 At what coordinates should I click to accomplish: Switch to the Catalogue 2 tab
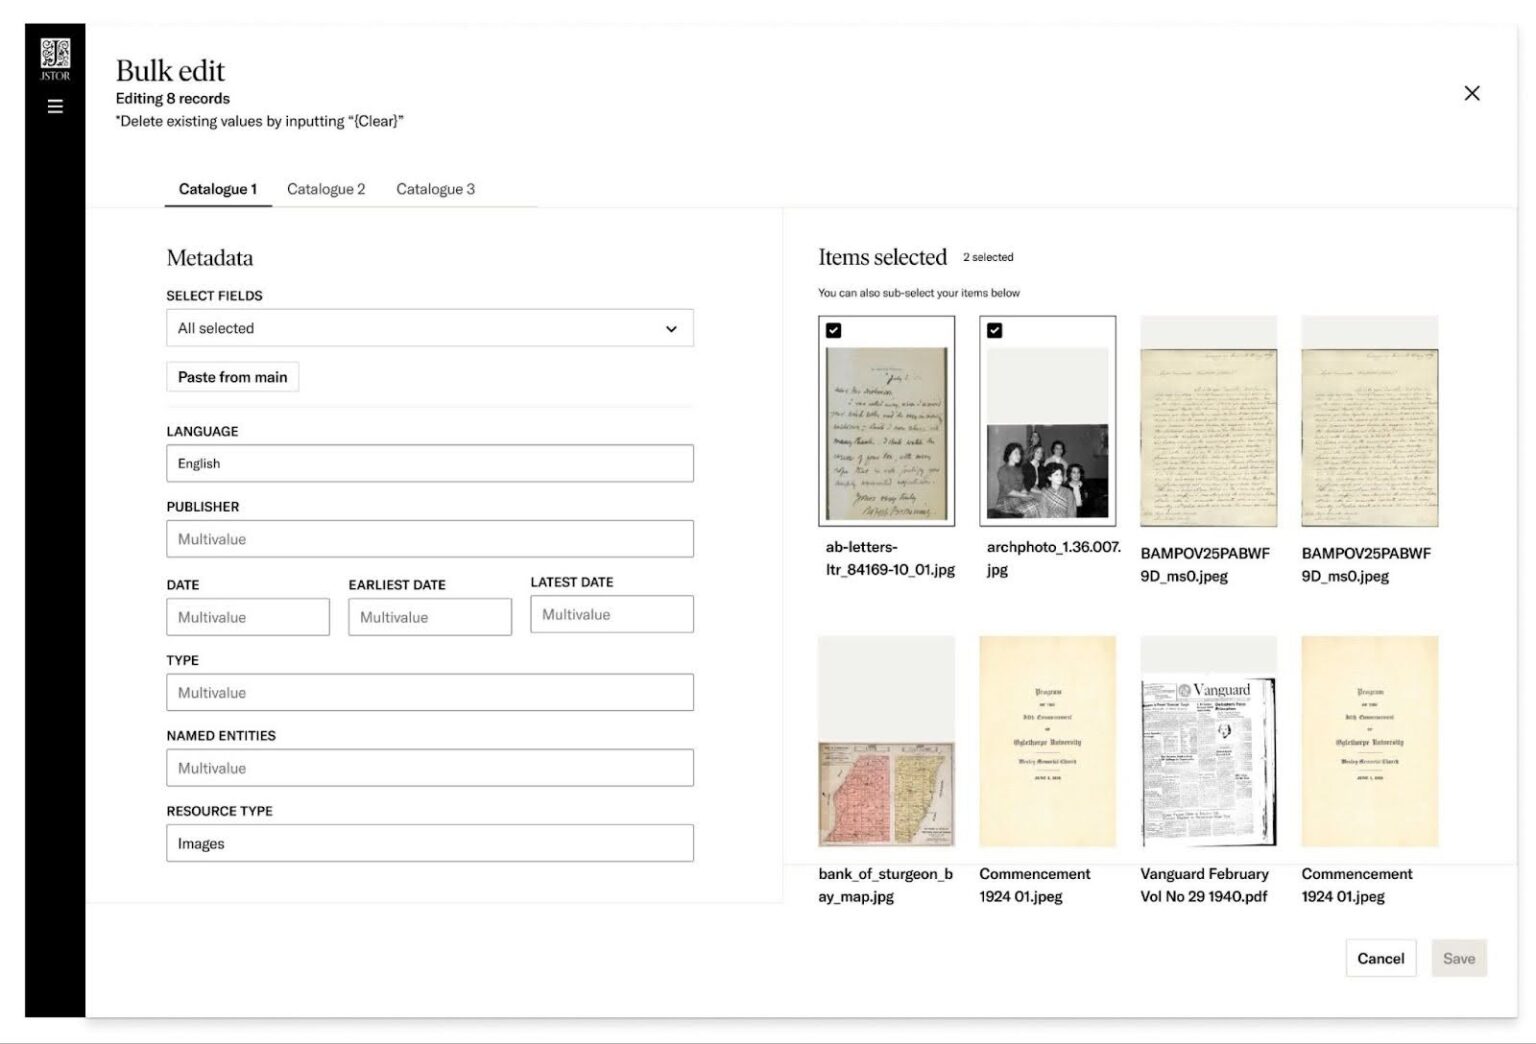326,188
